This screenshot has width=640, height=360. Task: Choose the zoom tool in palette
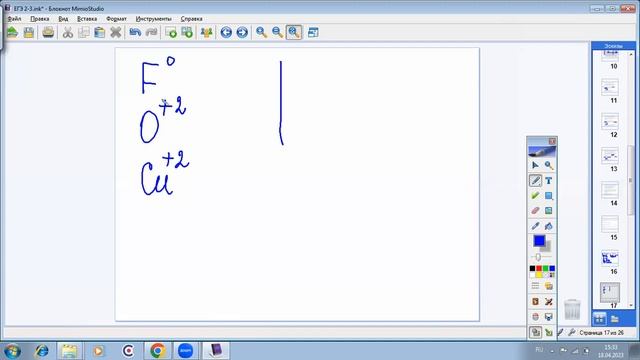click(549, 165)
